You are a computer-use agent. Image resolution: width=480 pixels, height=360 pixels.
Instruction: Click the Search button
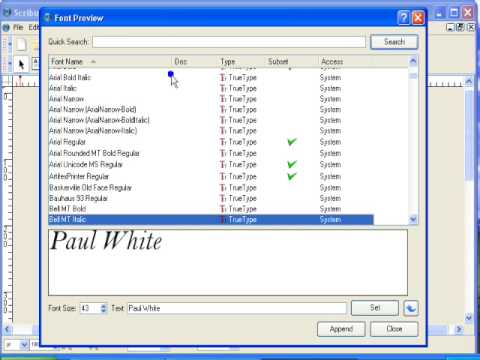click(x=394, y=42)
